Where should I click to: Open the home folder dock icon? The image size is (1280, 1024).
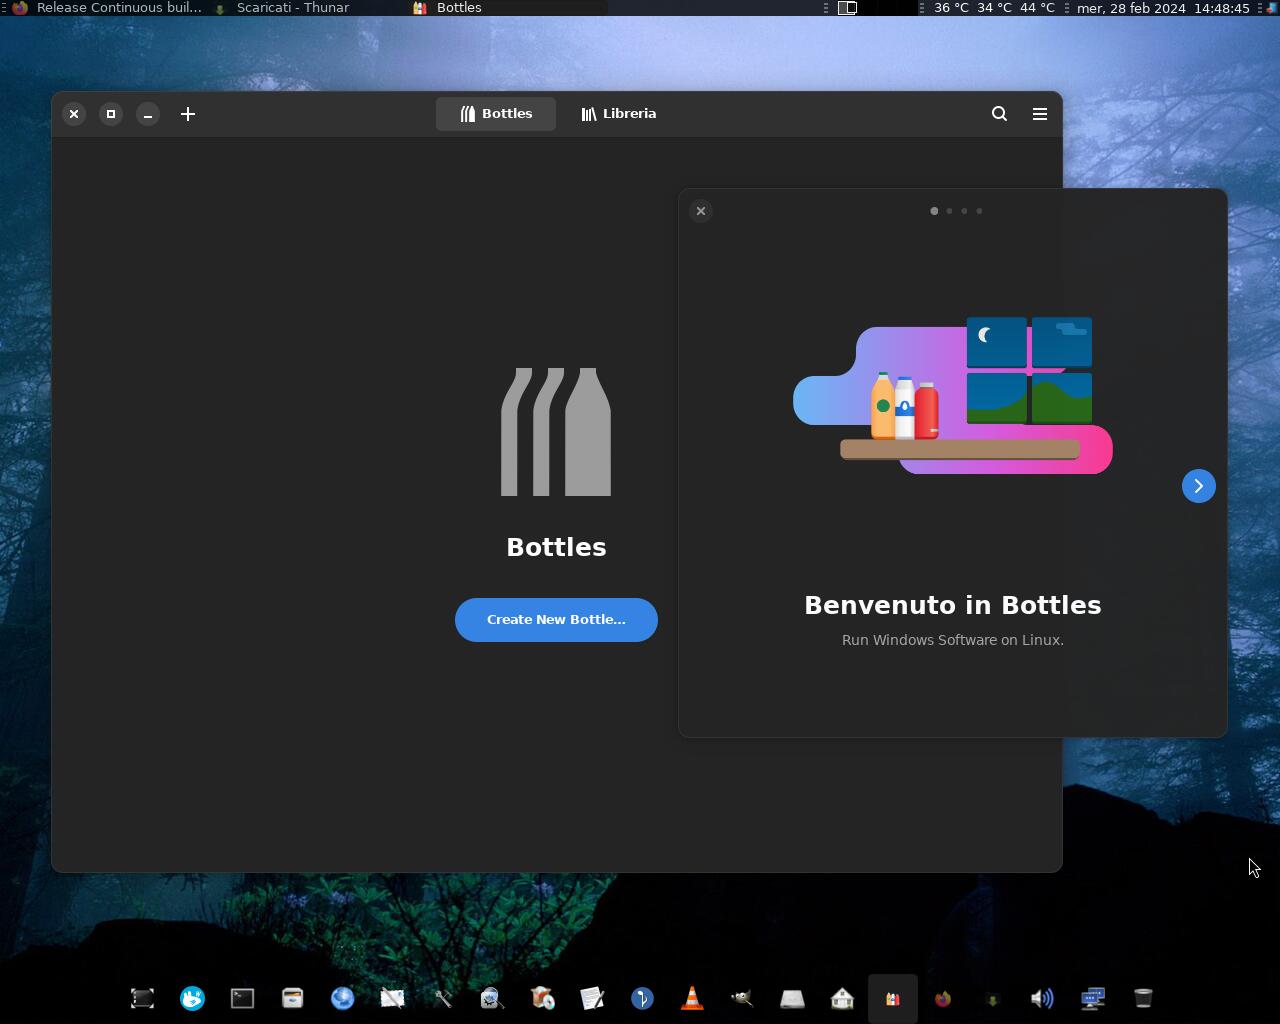[842, 998]
